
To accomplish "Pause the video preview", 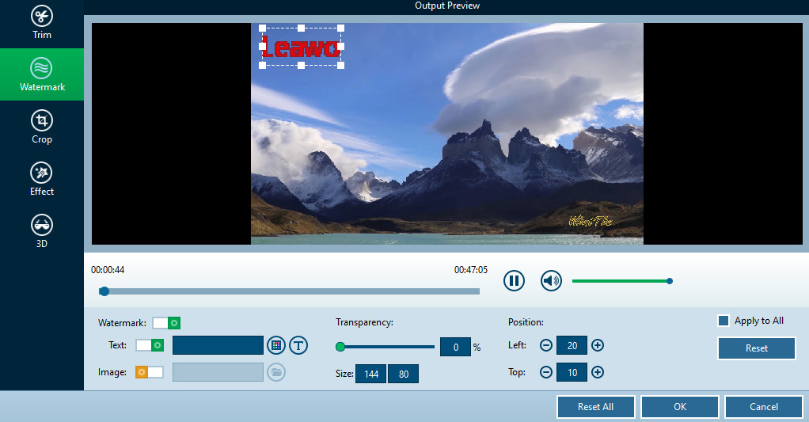I will click(514, 281).
